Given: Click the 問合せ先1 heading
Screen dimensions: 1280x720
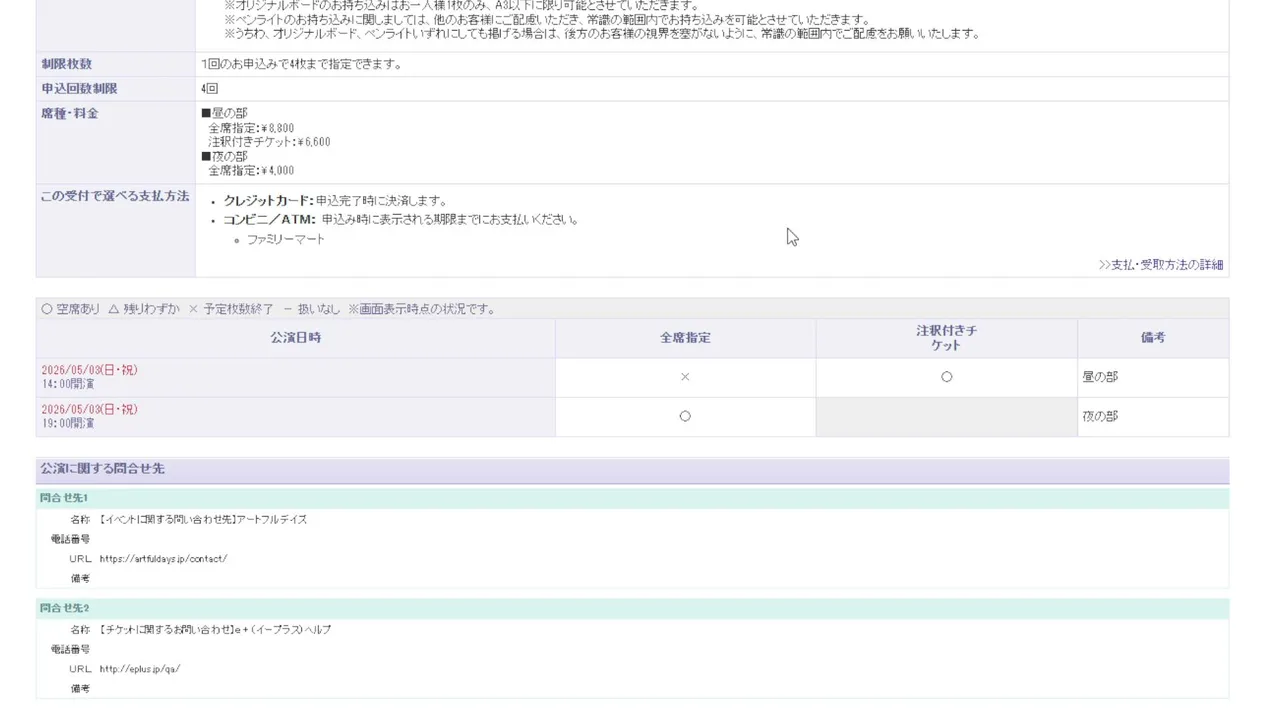Looking at the screenshot, I should 64,498.
